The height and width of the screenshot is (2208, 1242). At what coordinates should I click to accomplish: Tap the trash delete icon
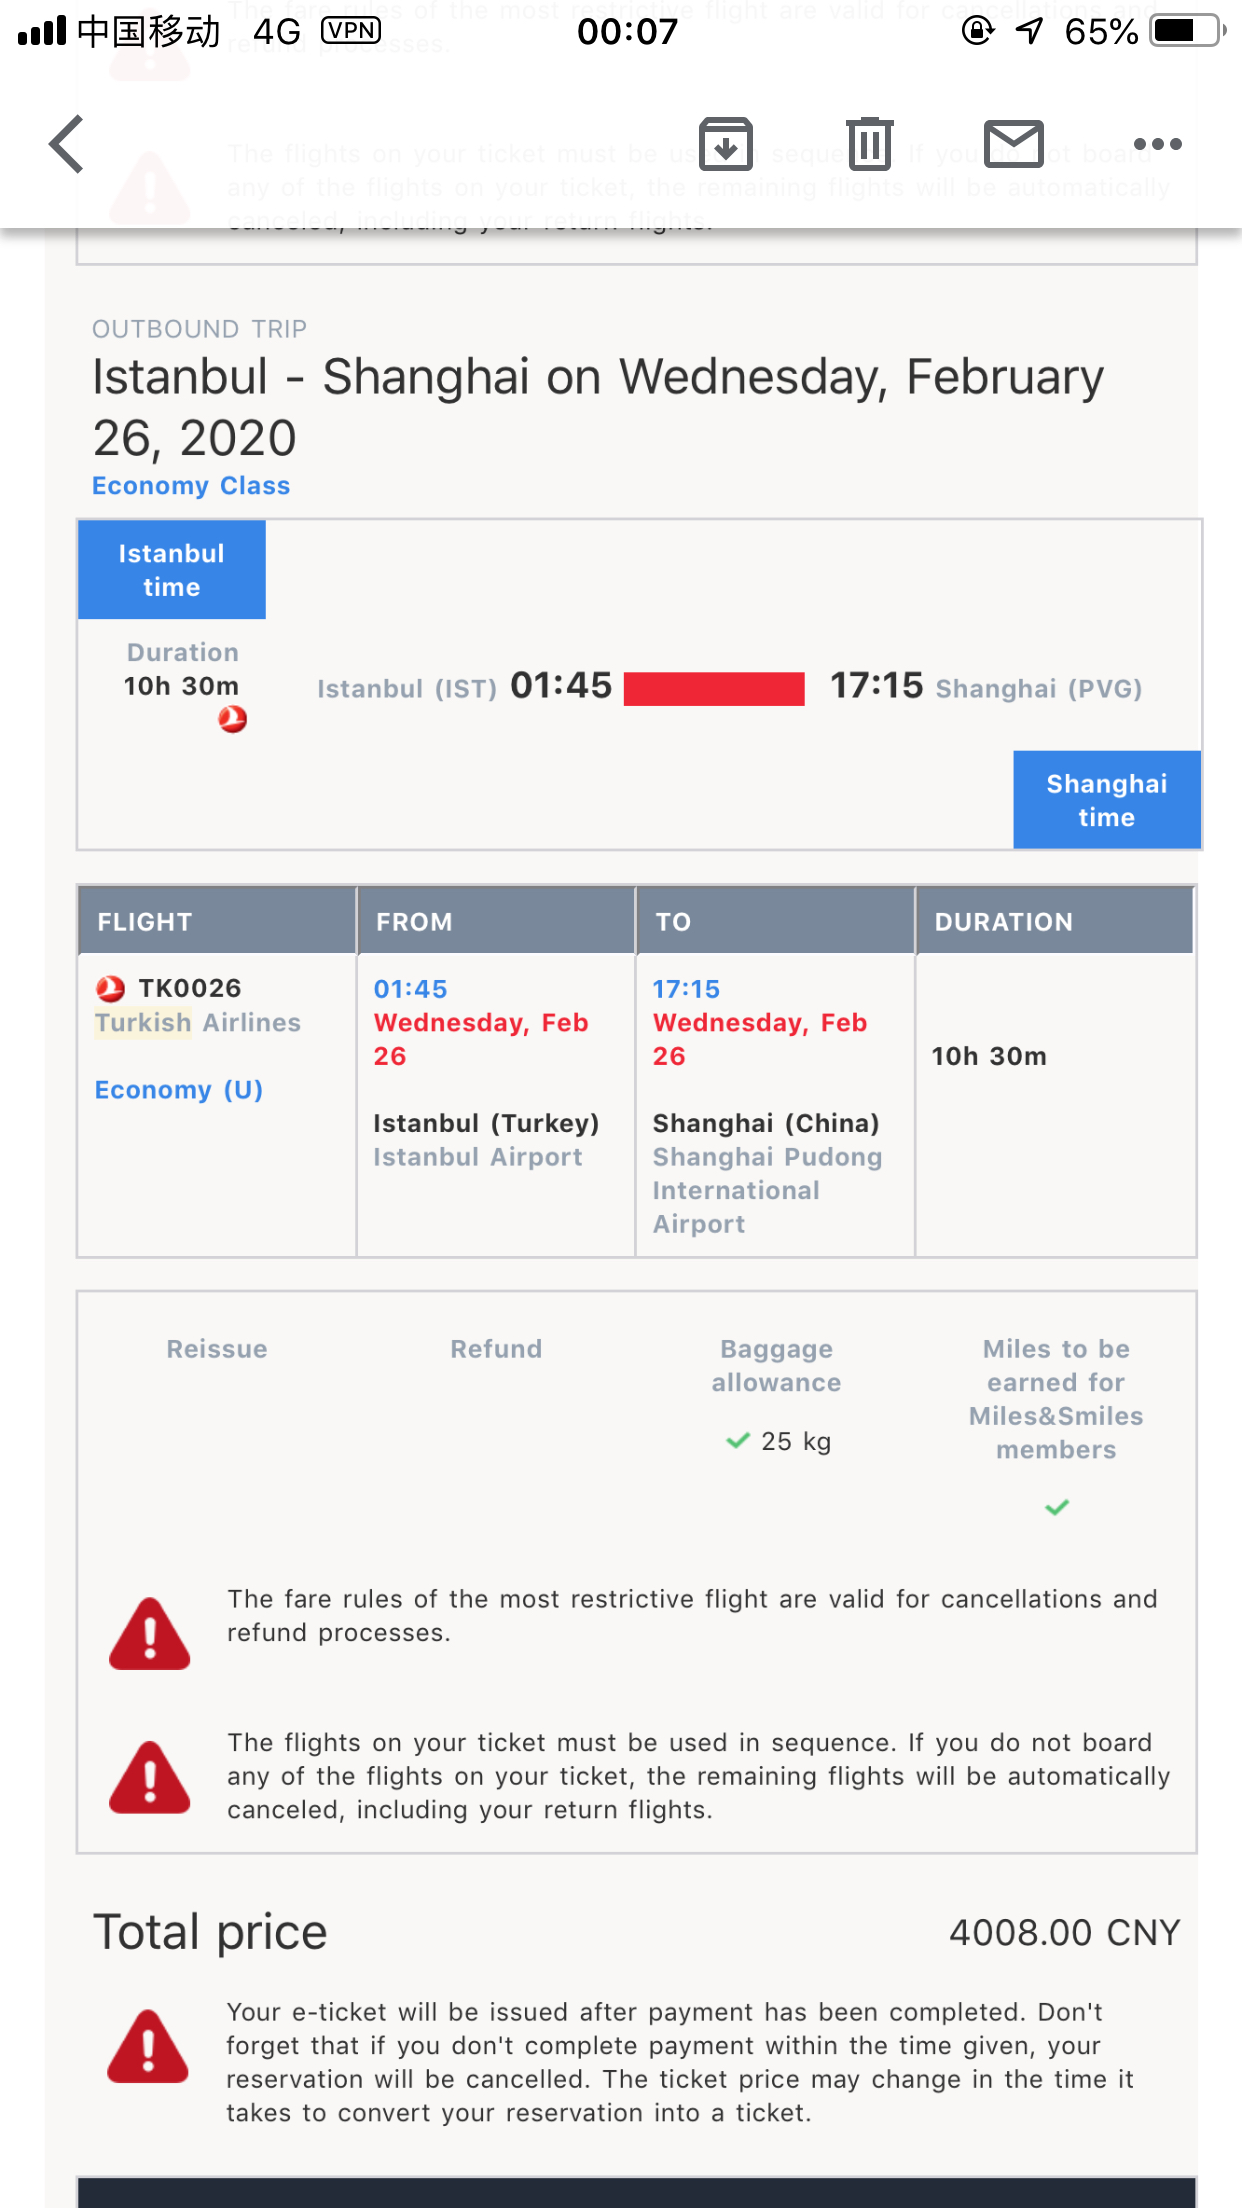coord(869,144)
